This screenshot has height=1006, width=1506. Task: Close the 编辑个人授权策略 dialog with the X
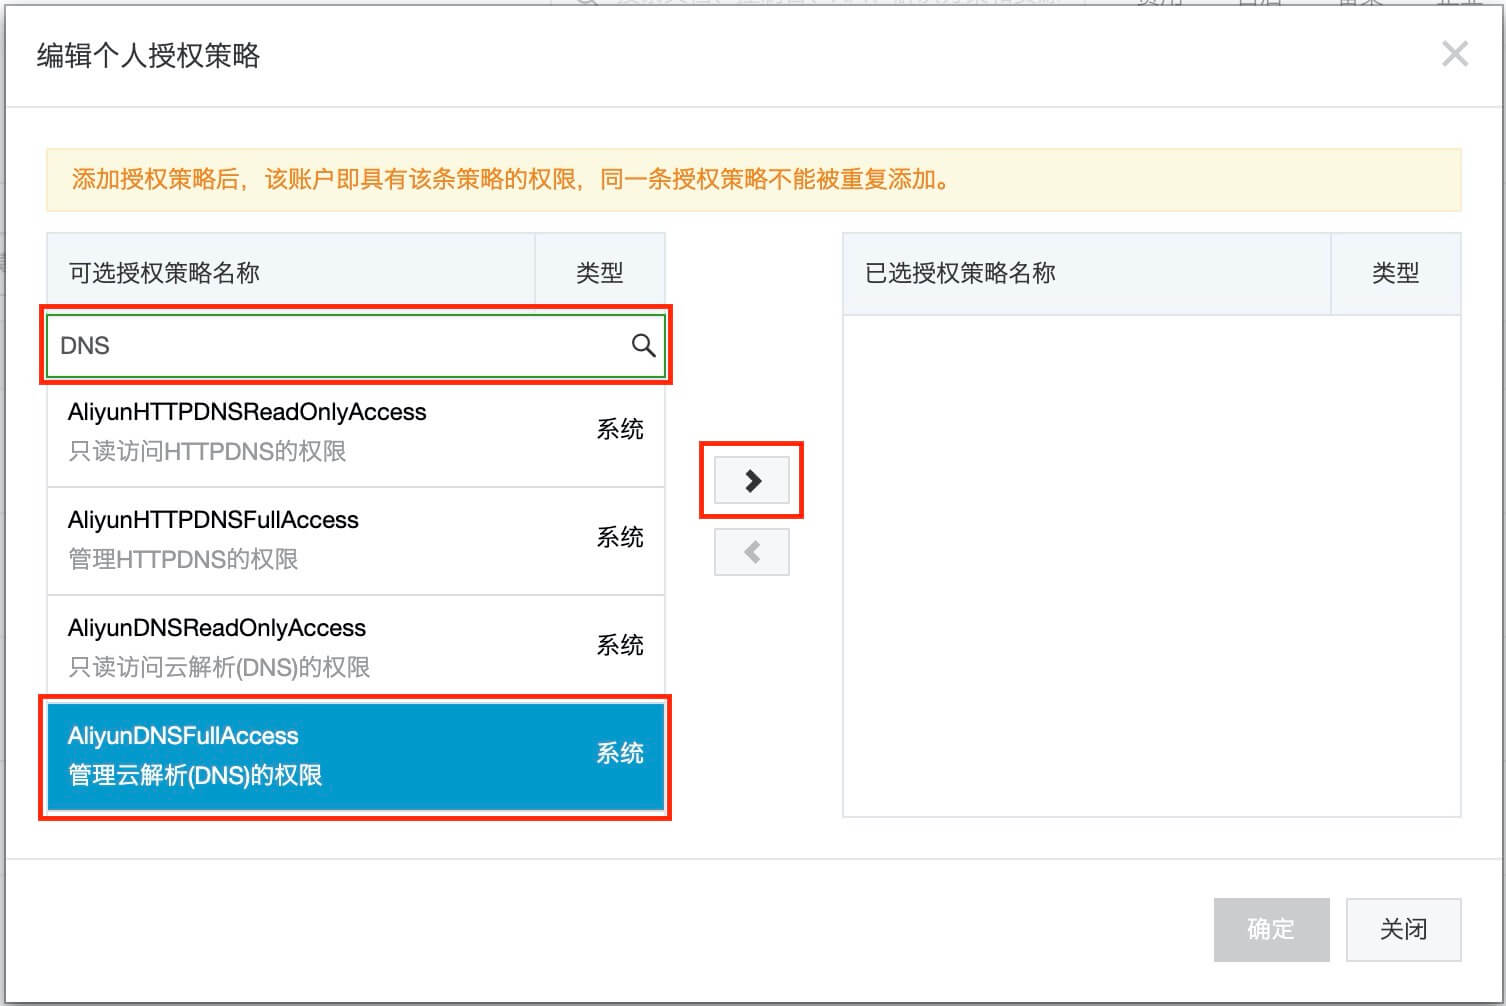click(1455, 54)
